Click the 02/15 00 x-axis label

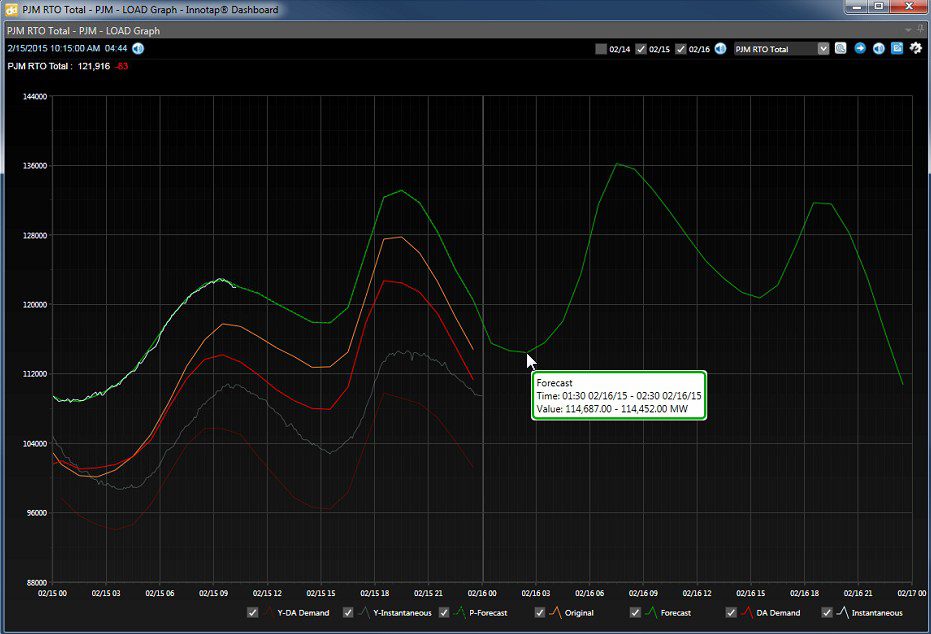[x=53, y=593]
